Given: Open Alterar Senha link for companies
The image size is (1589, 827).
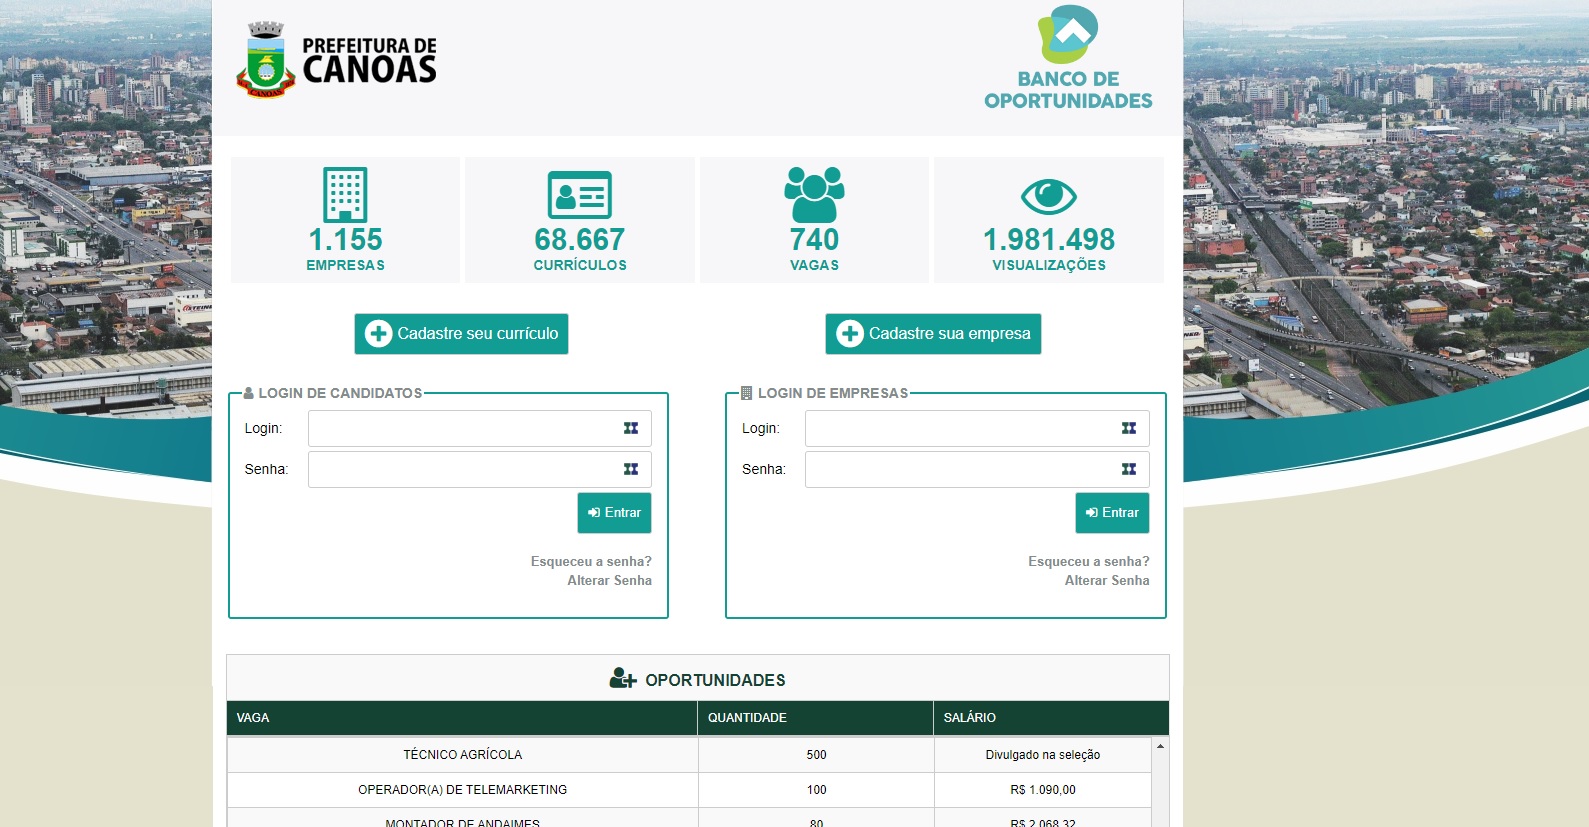Looking at the screenshot, I should point(1107,581).
